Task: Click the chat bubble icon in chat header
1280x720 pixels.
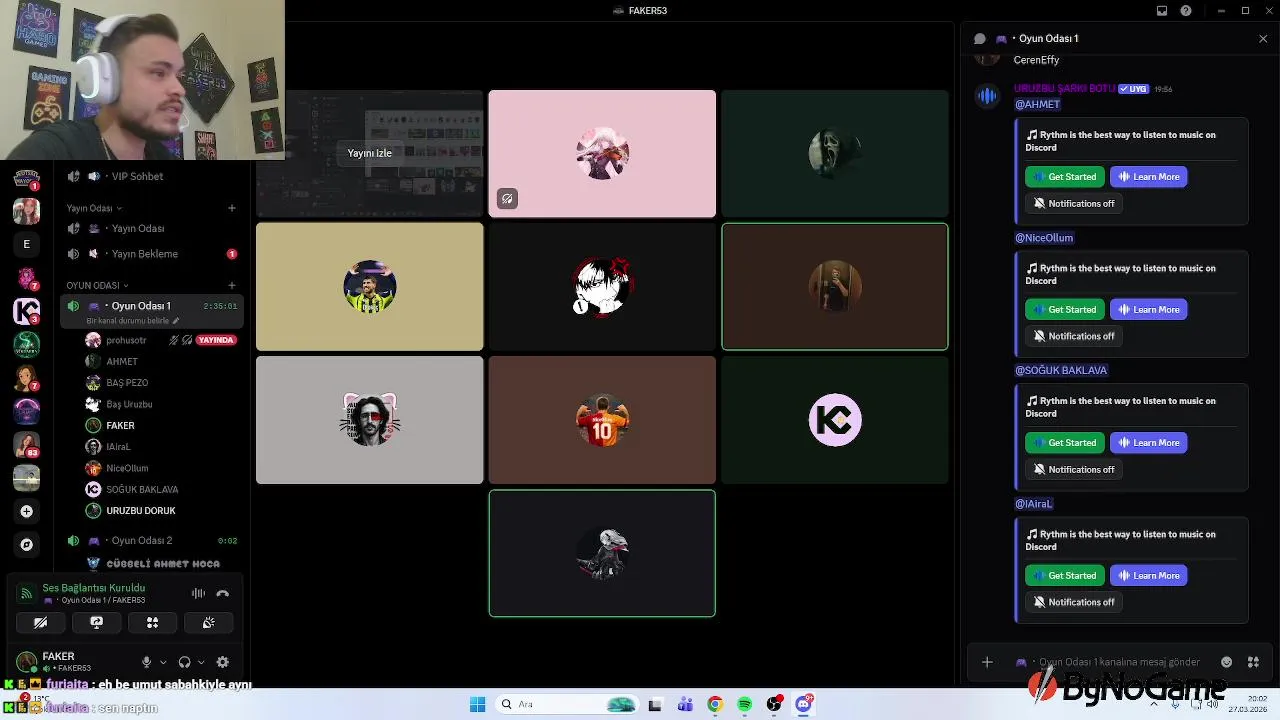Action: (980, 38)
